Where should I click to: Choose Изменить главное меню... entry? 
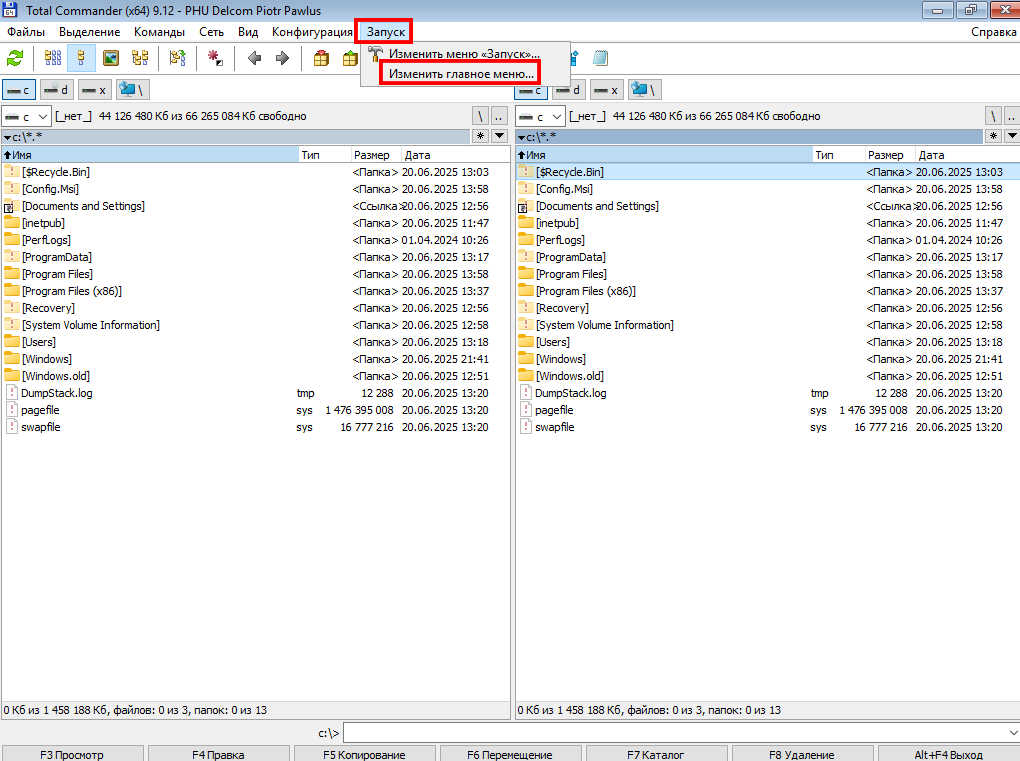(x=461, y=73)
